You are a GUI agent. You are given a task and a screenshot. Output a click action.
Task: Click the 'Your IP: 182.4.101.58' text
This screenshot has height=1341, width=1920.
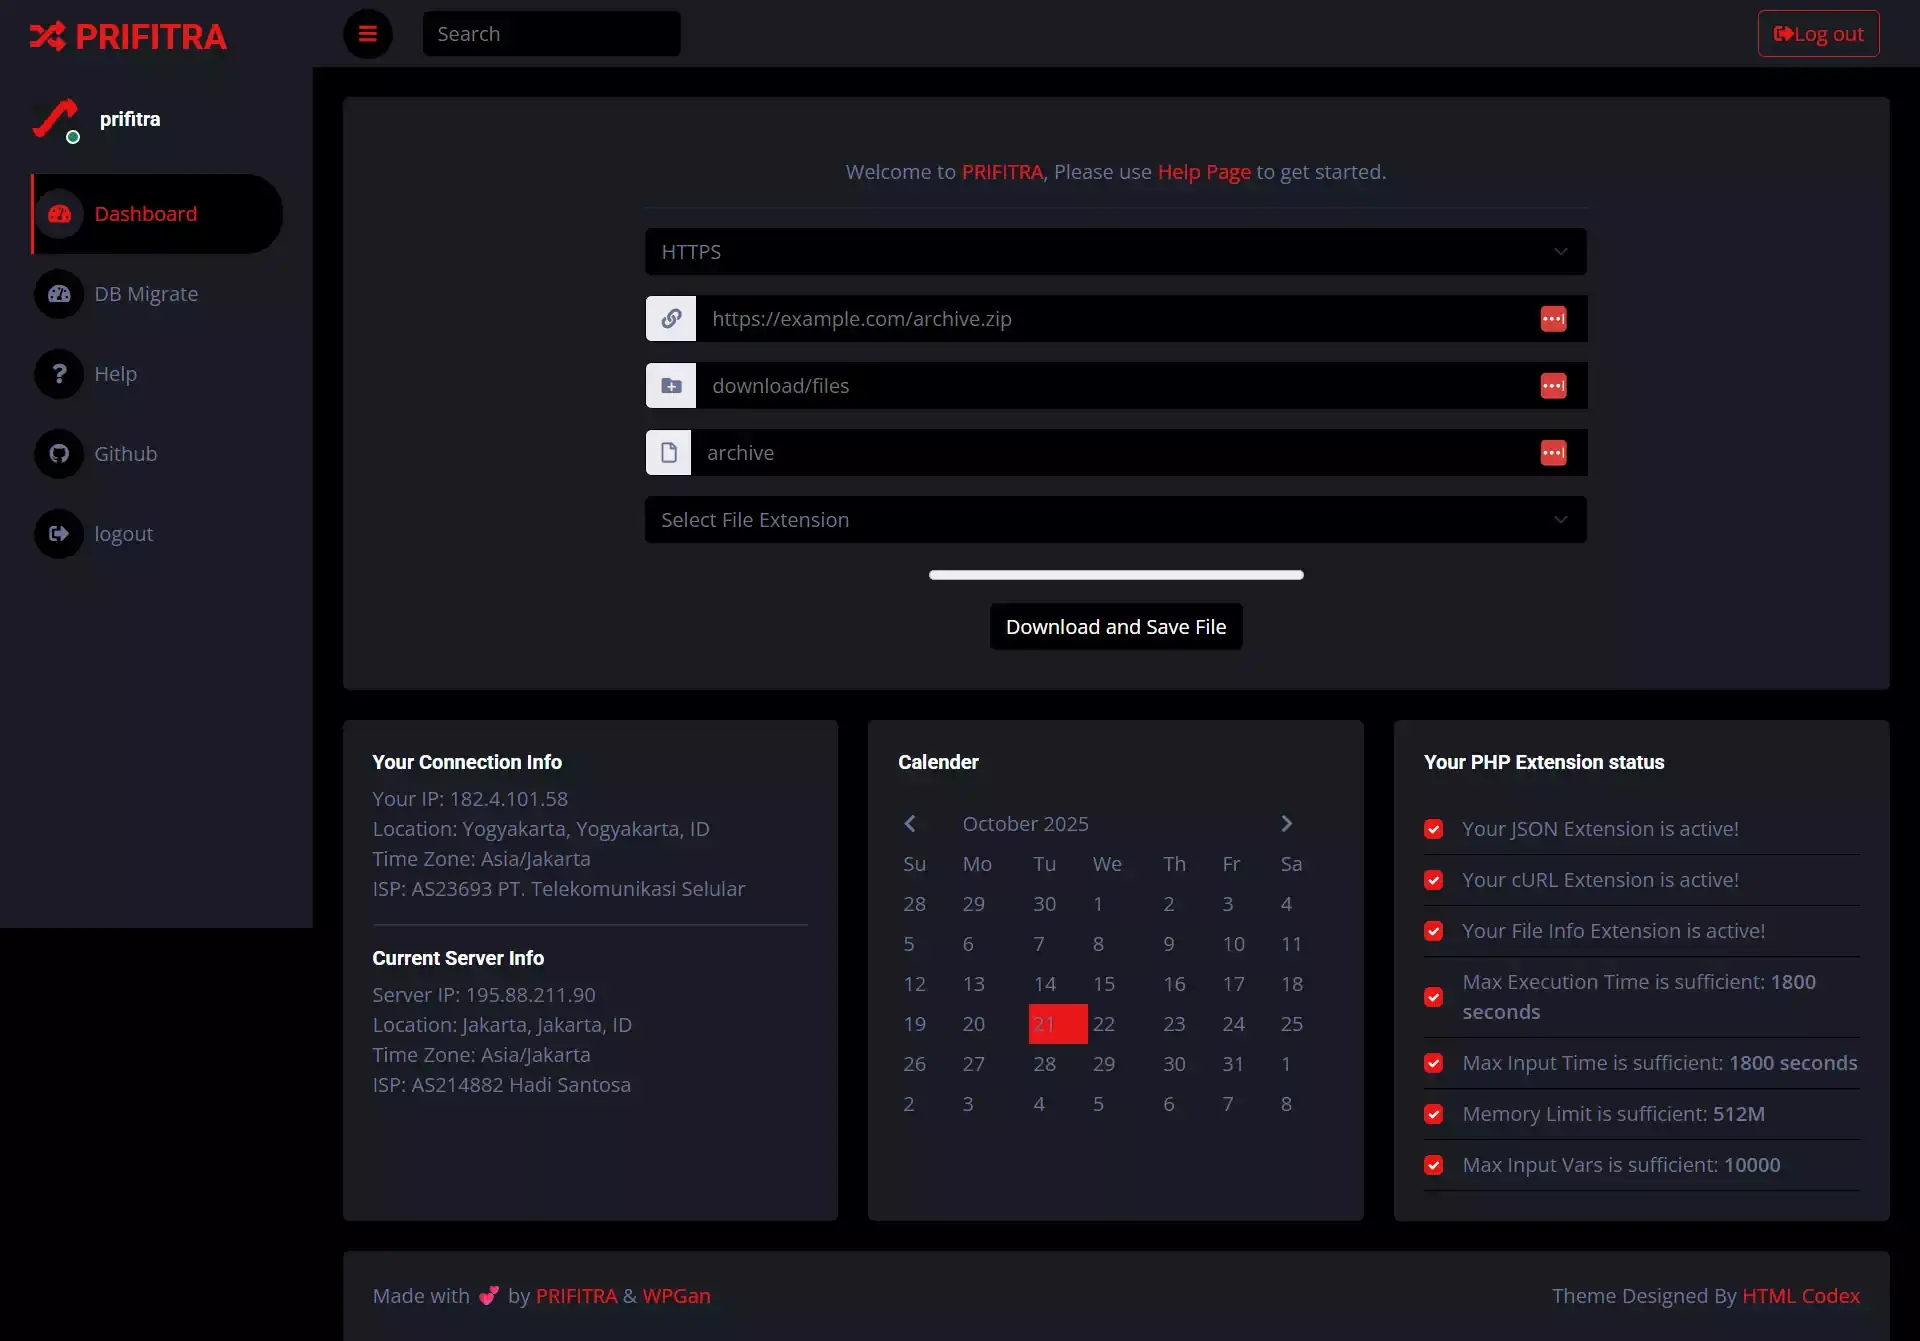click(470, 799)
